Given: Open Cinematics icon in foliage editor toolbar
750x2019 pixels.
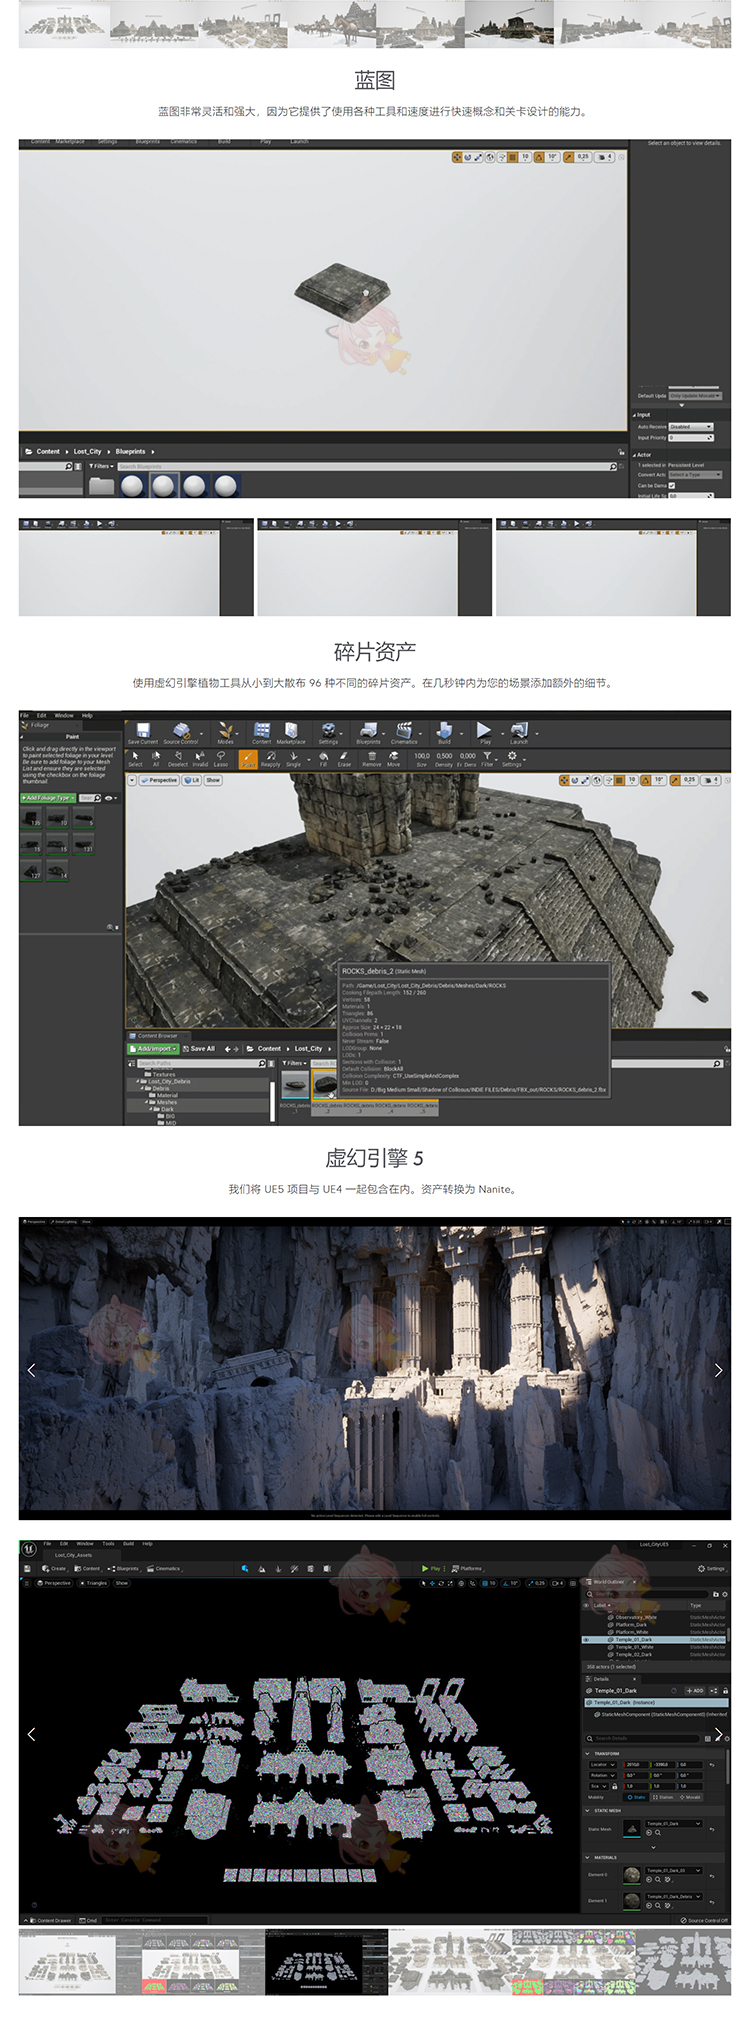Looking at the screenshot, I should (x=404, y=733).
